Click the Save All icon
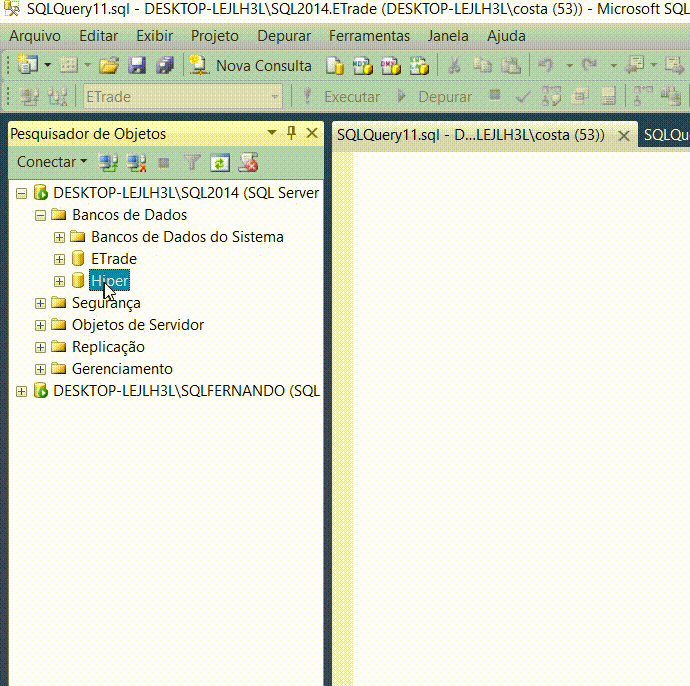This screenshot has width=690, height=686. tap(165, 66)
